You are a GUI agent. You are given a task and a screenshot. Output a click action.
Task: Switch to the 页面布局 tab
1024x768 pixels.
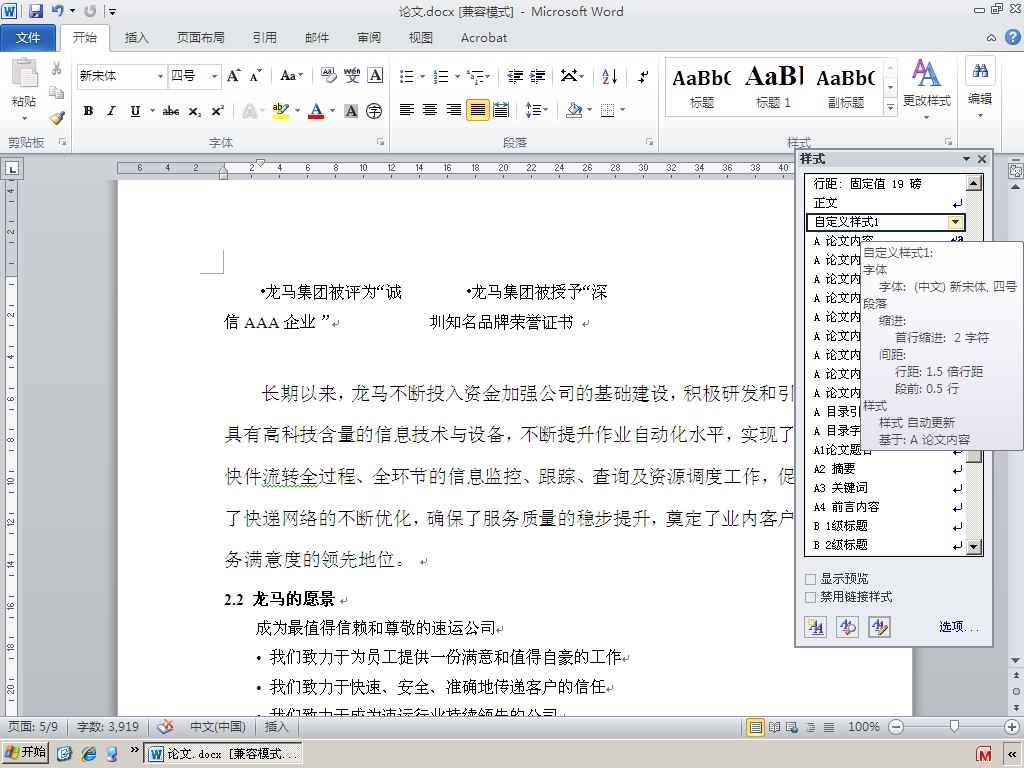pos(200,38)
